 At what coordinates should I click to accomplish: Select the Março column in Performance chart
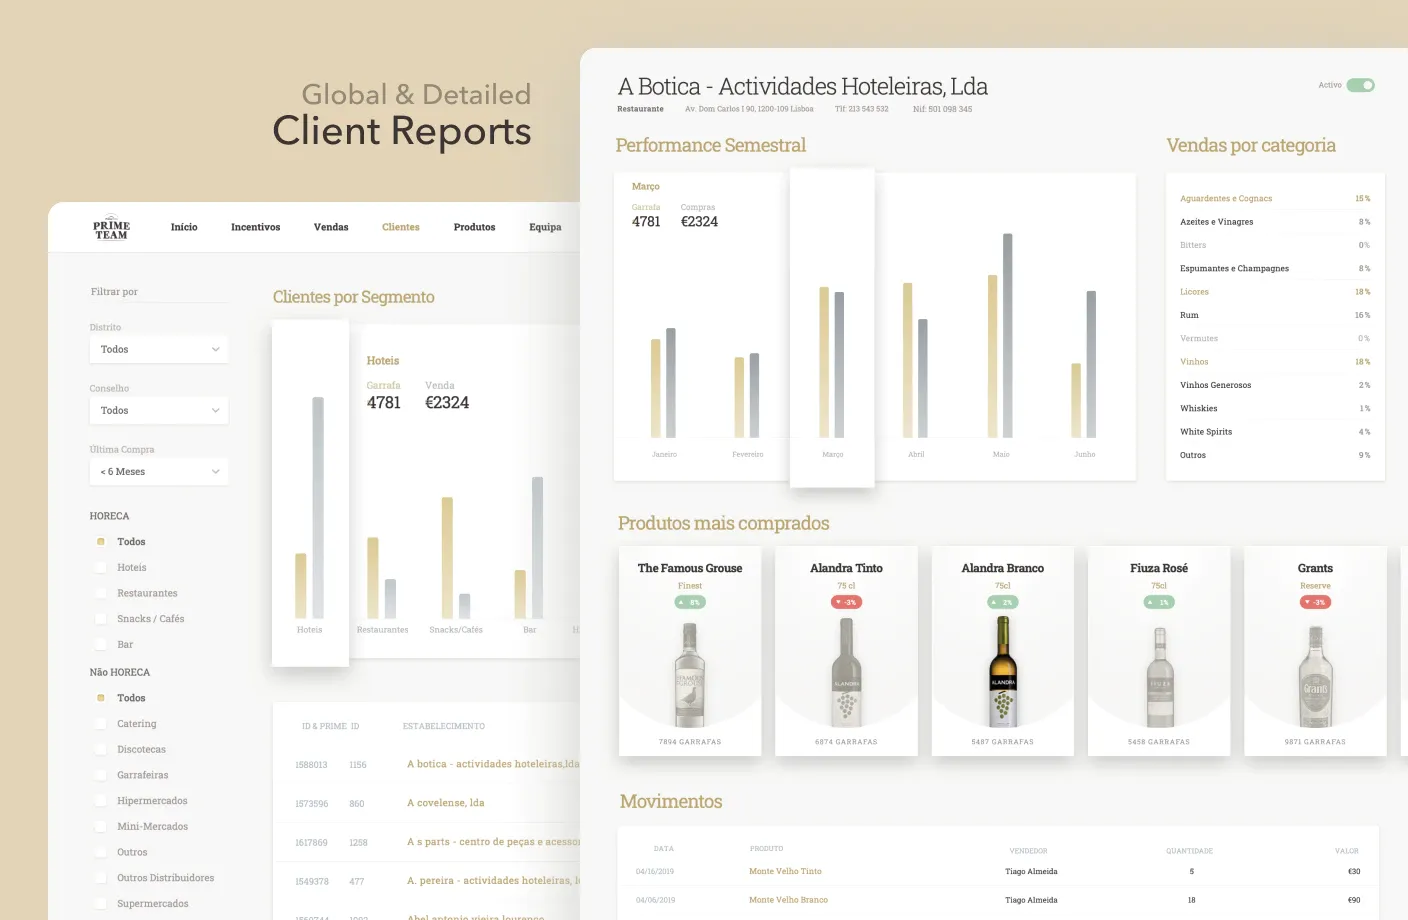point(832,328)
